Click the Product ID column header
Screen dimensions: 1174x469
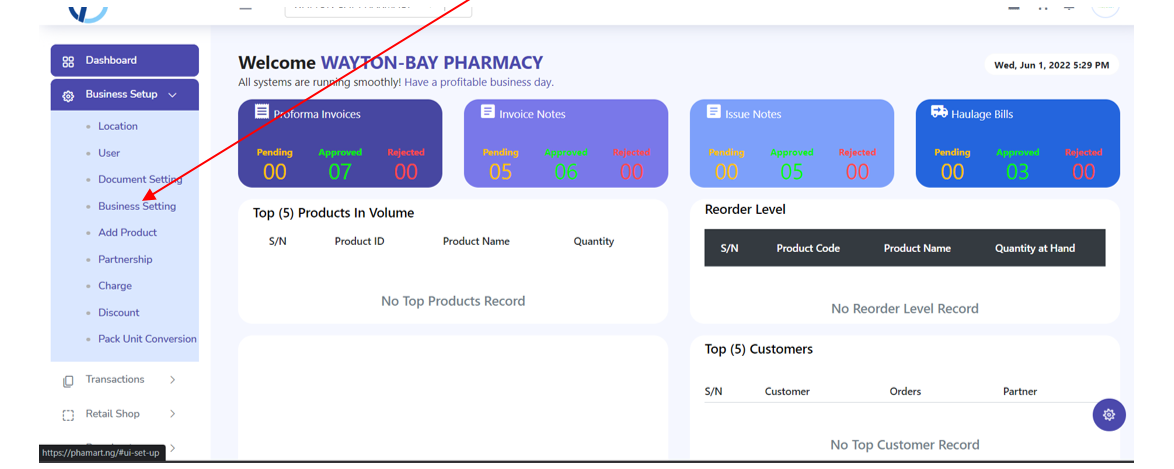[359, 241]
